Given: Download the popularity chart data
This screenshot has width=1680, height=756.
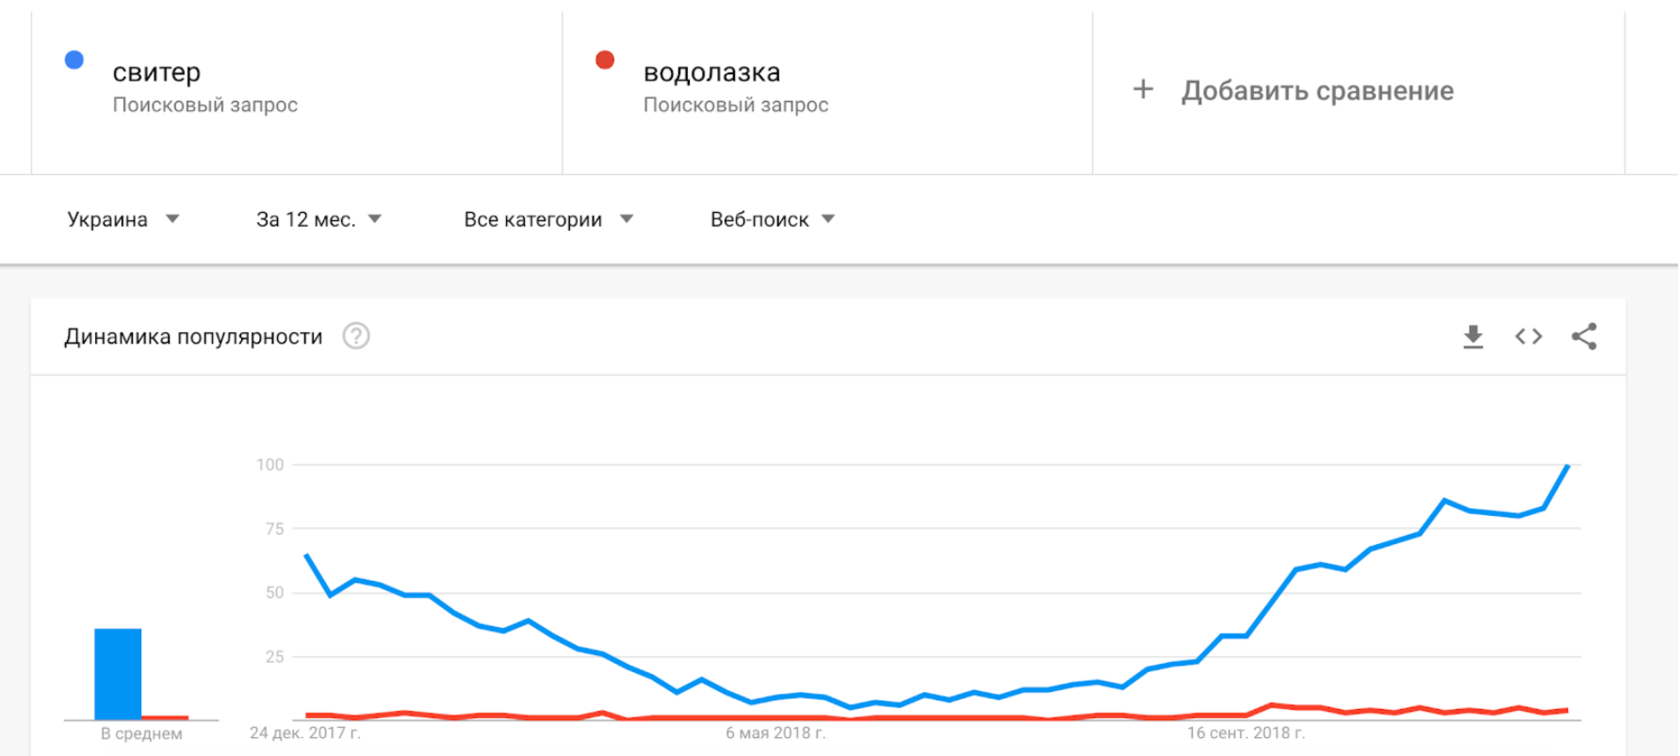Looking at the screenshot, I should point(1473,337).
